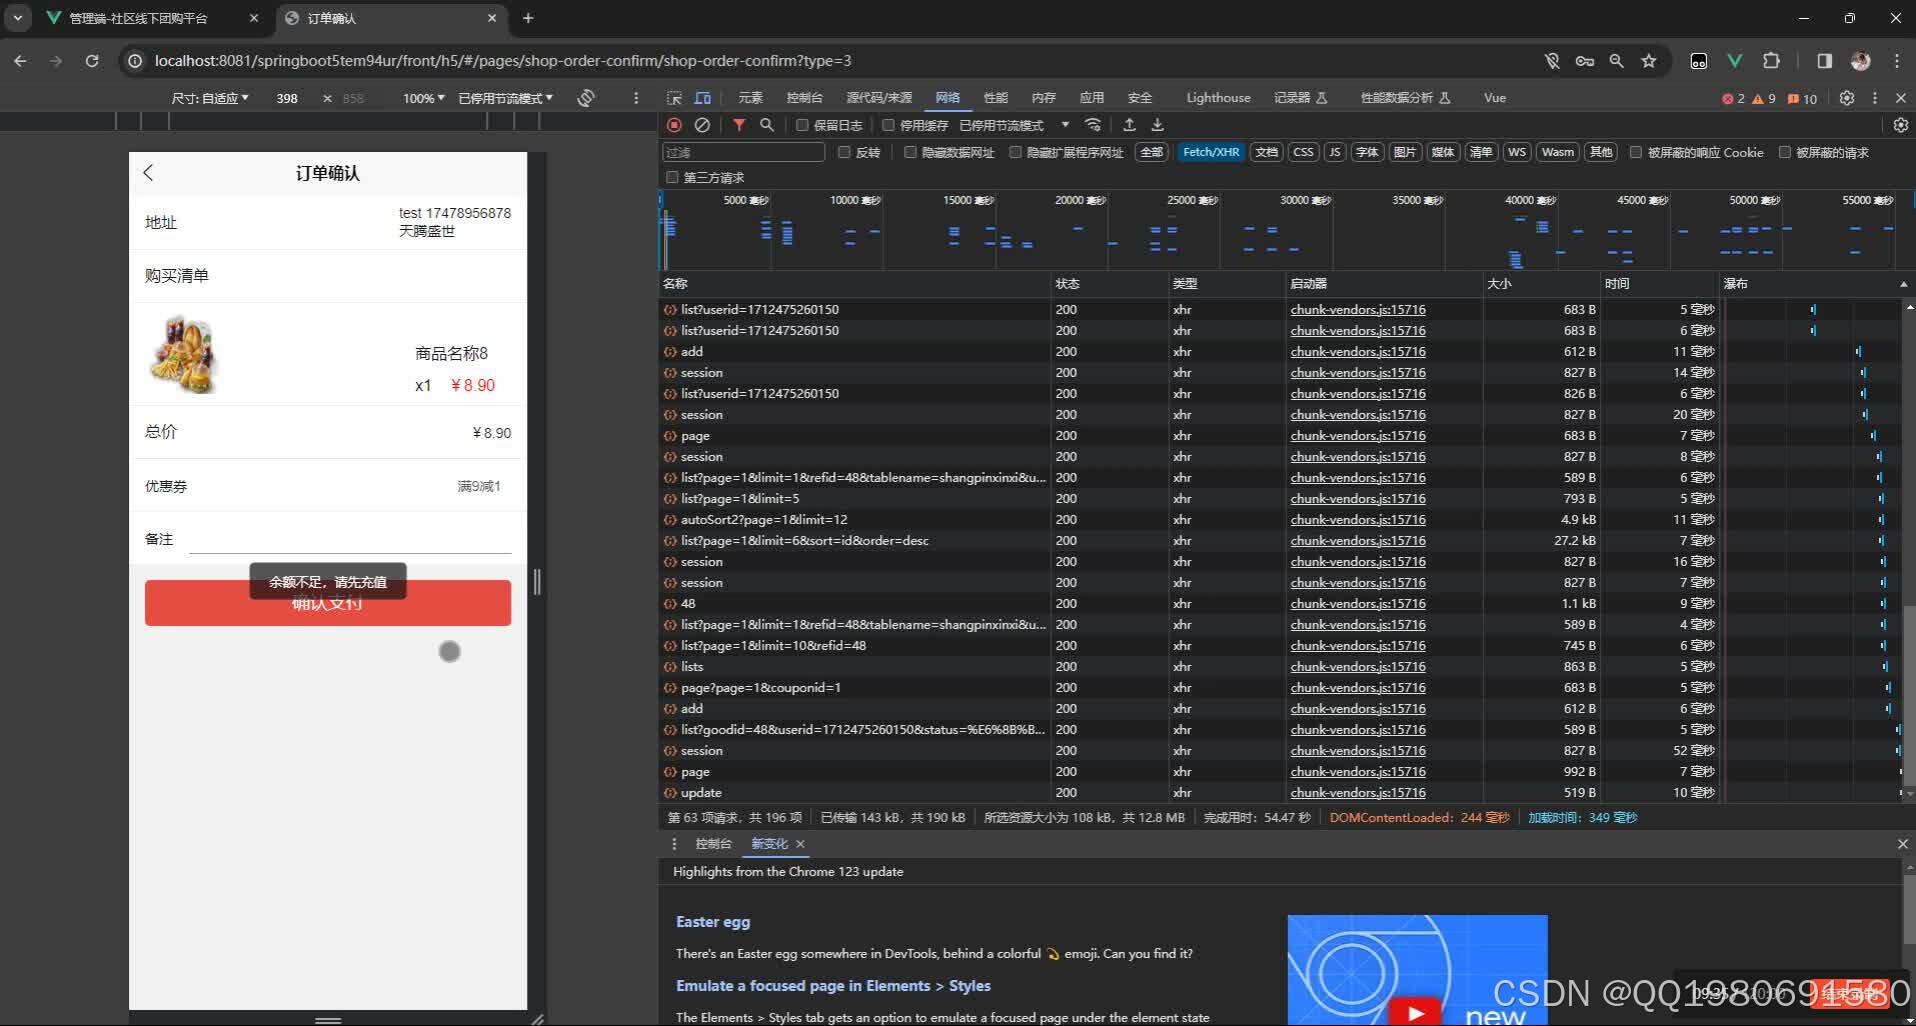Click import HAR upload arrow icon

click(x=1129, y=125)
